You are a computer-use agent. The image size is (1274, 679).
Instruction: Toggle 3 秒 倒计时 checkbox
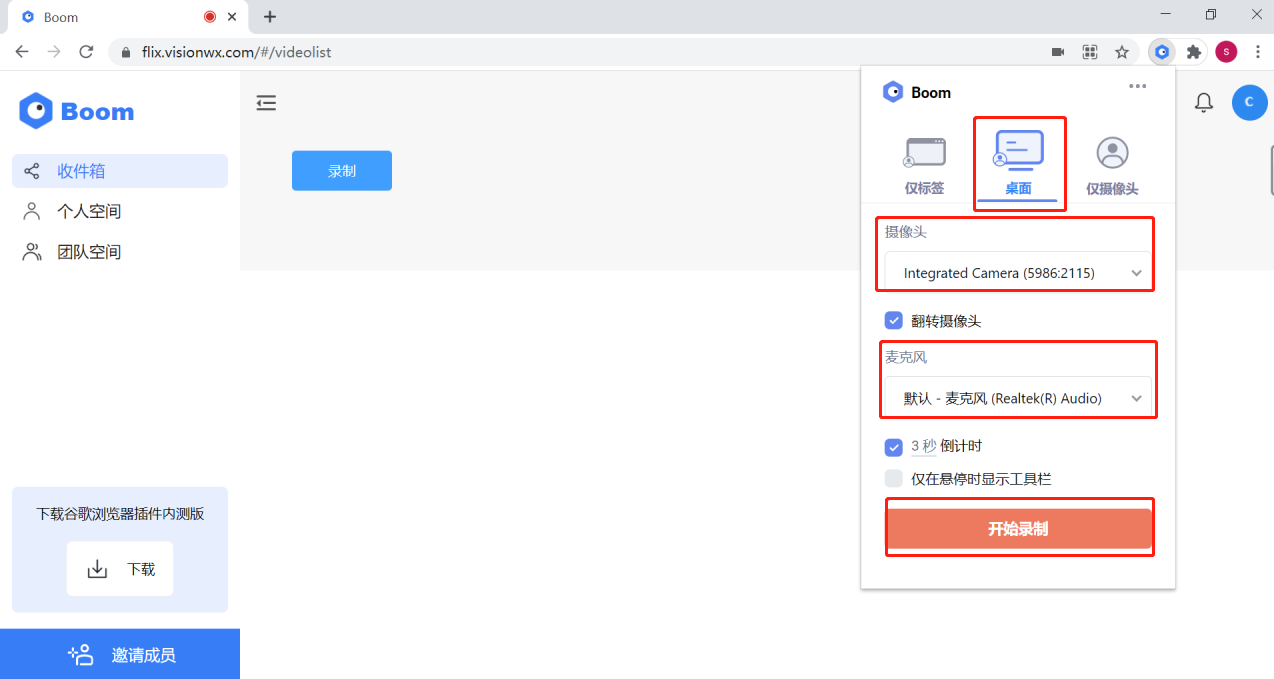pyautogui.click(x=894, y=447)
